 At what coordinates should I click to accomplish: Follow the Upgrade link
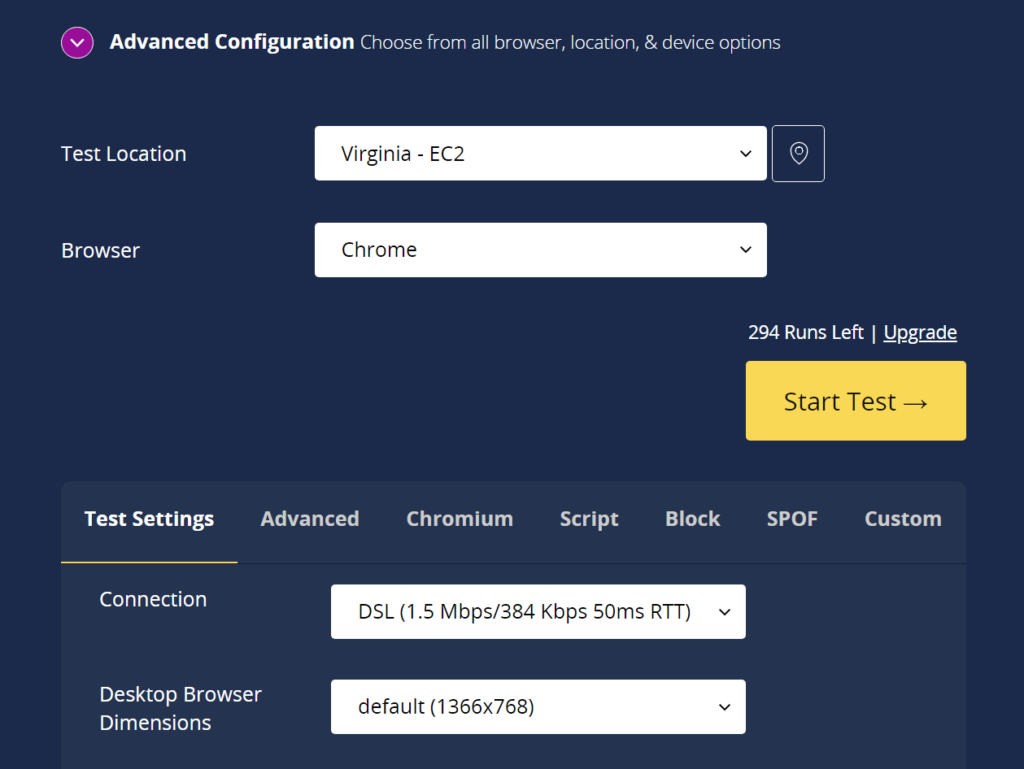[x=920, y=333]
